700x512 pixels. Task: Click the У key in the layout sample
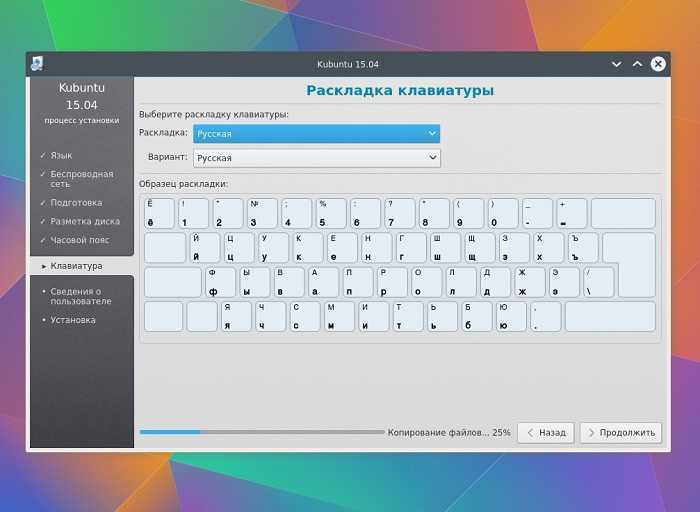click(273, 247)
